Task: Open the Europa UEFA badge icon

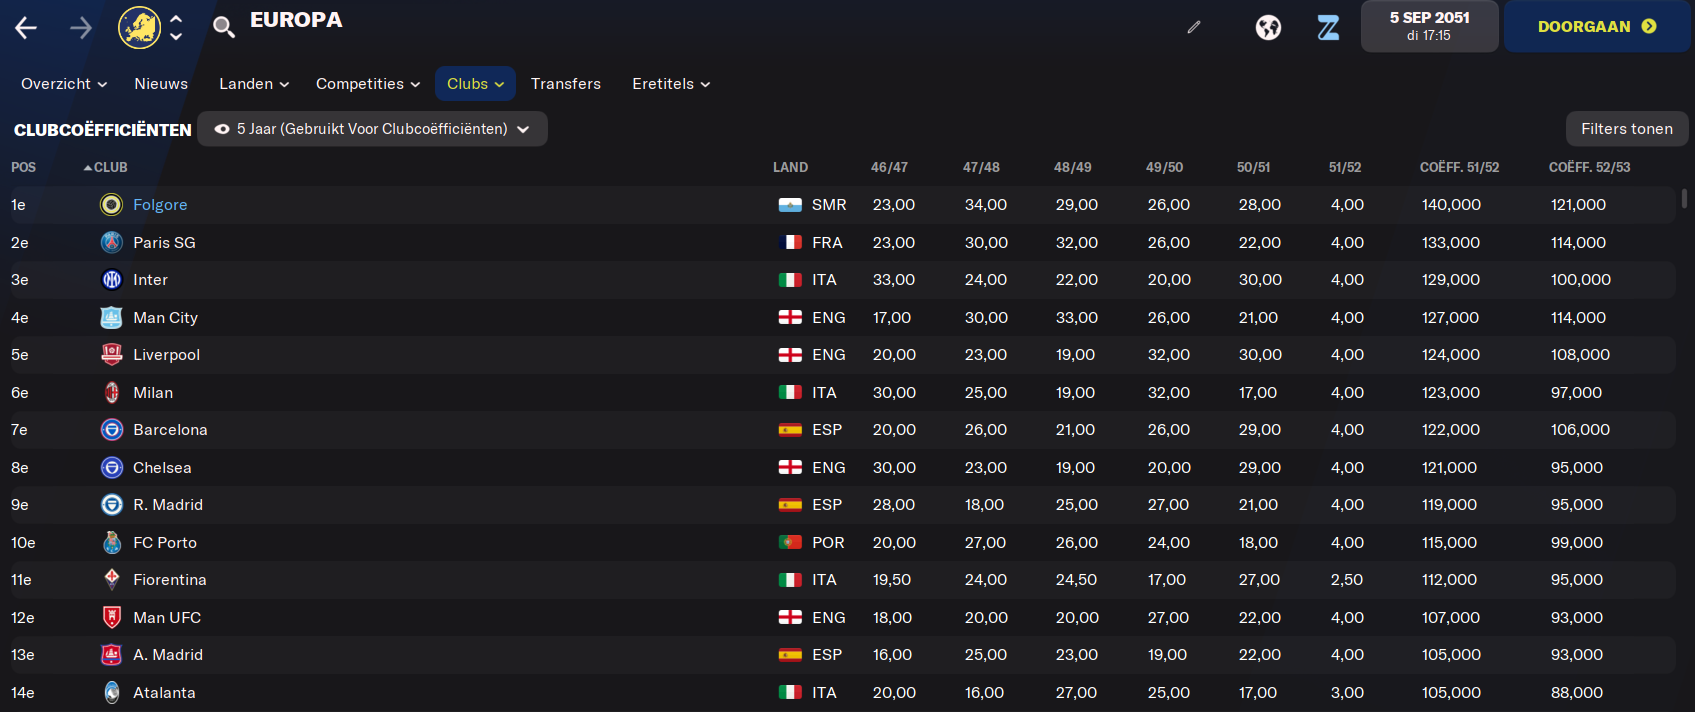Action: 139,27
